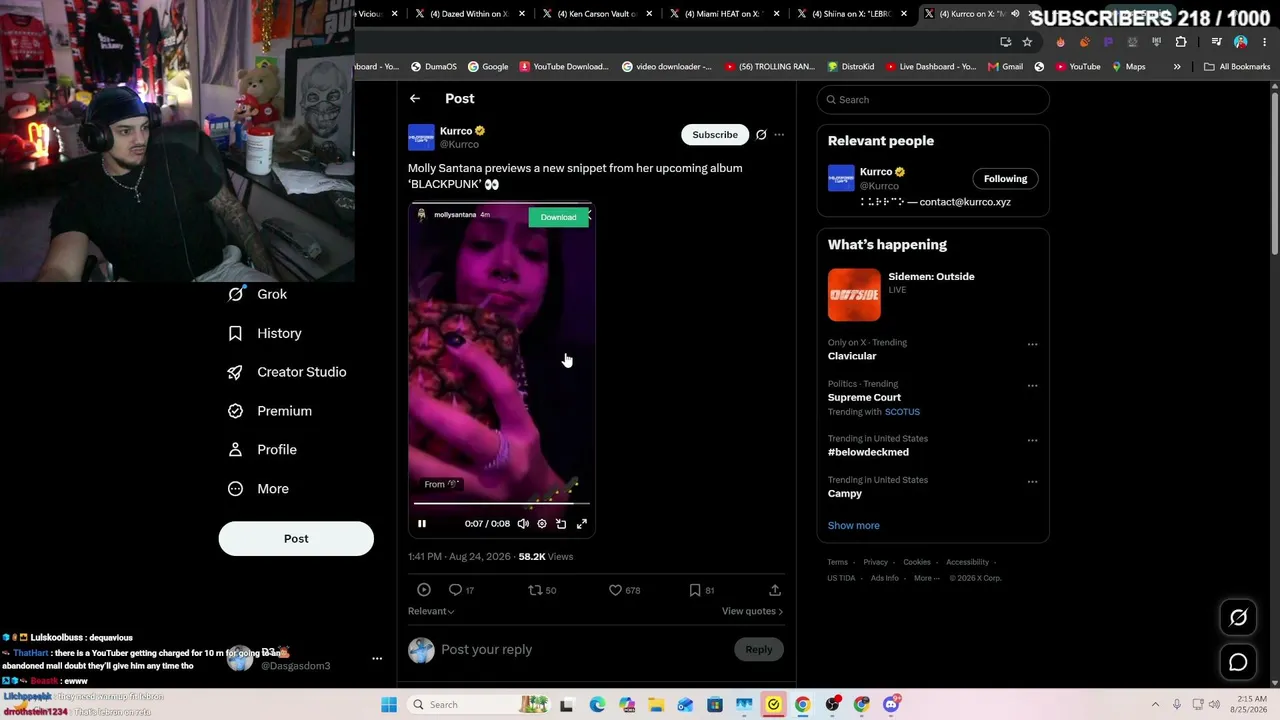Switch to the Miami HEAT on X tab

click(x=725, y=14)
